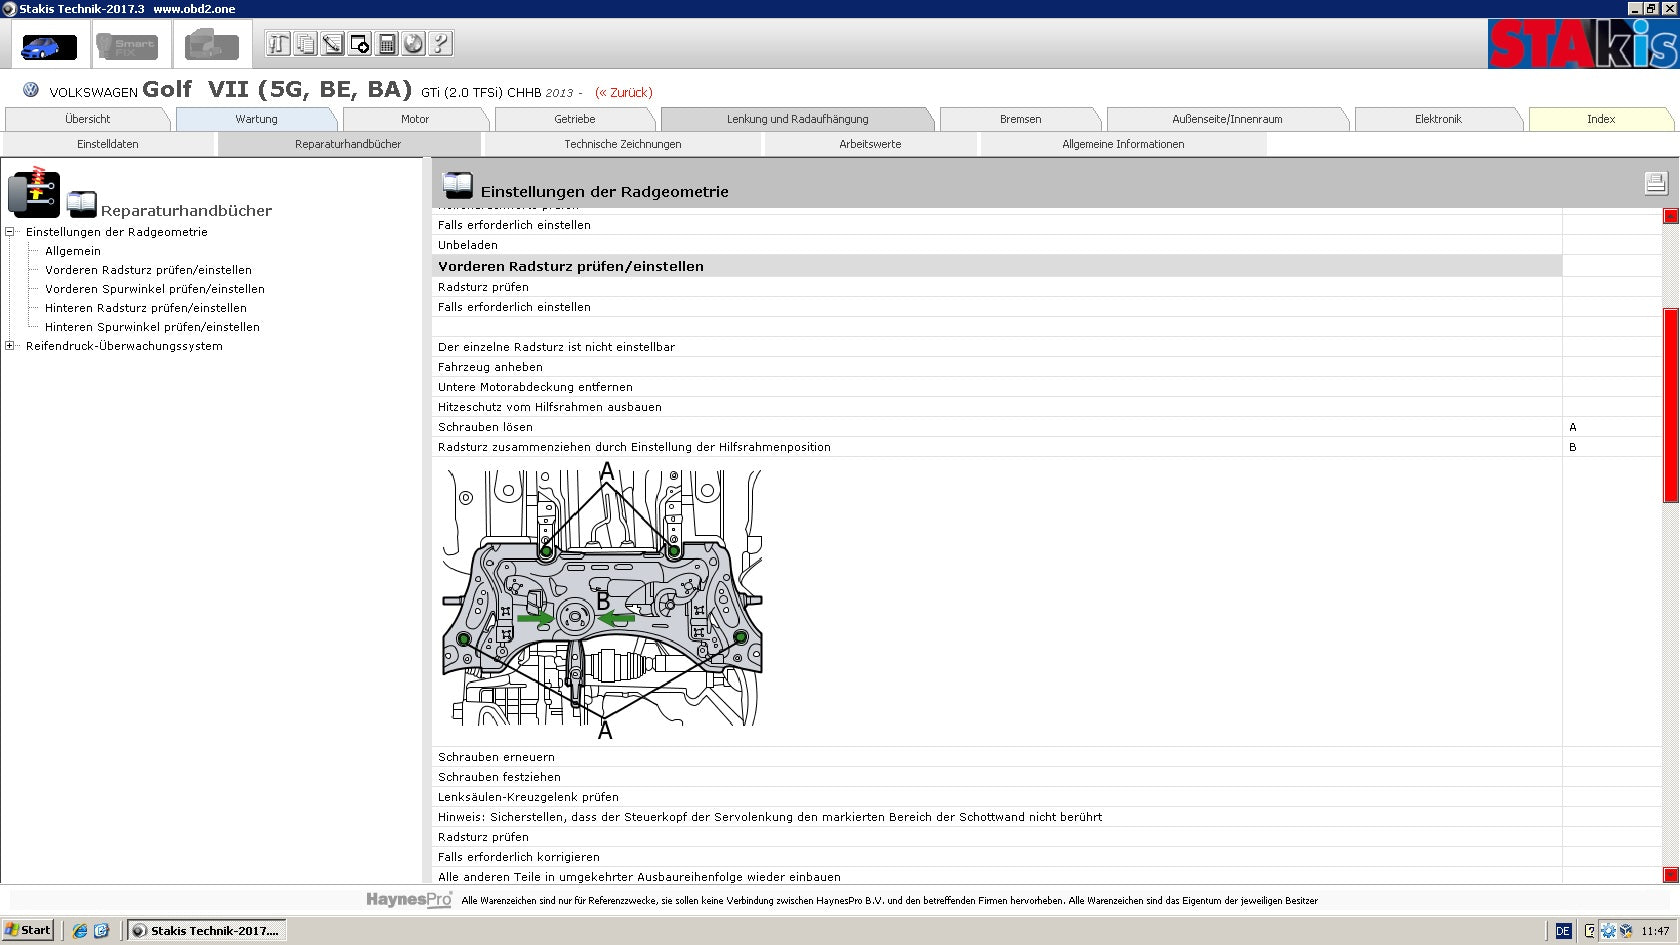The height and width of the screenshot is (945, 1680).
Task: Click the red vertical scrollbar thumb
Action: pyautogui.click(x=1670, y=405)
